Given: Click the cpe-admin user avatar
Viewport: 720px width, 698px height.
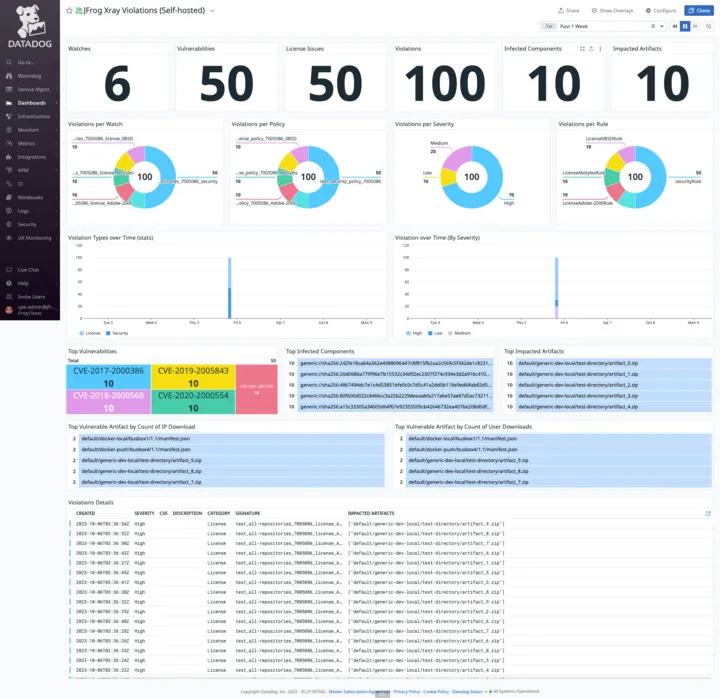Looking at the screenshot, I should click(x=9, y=310).
